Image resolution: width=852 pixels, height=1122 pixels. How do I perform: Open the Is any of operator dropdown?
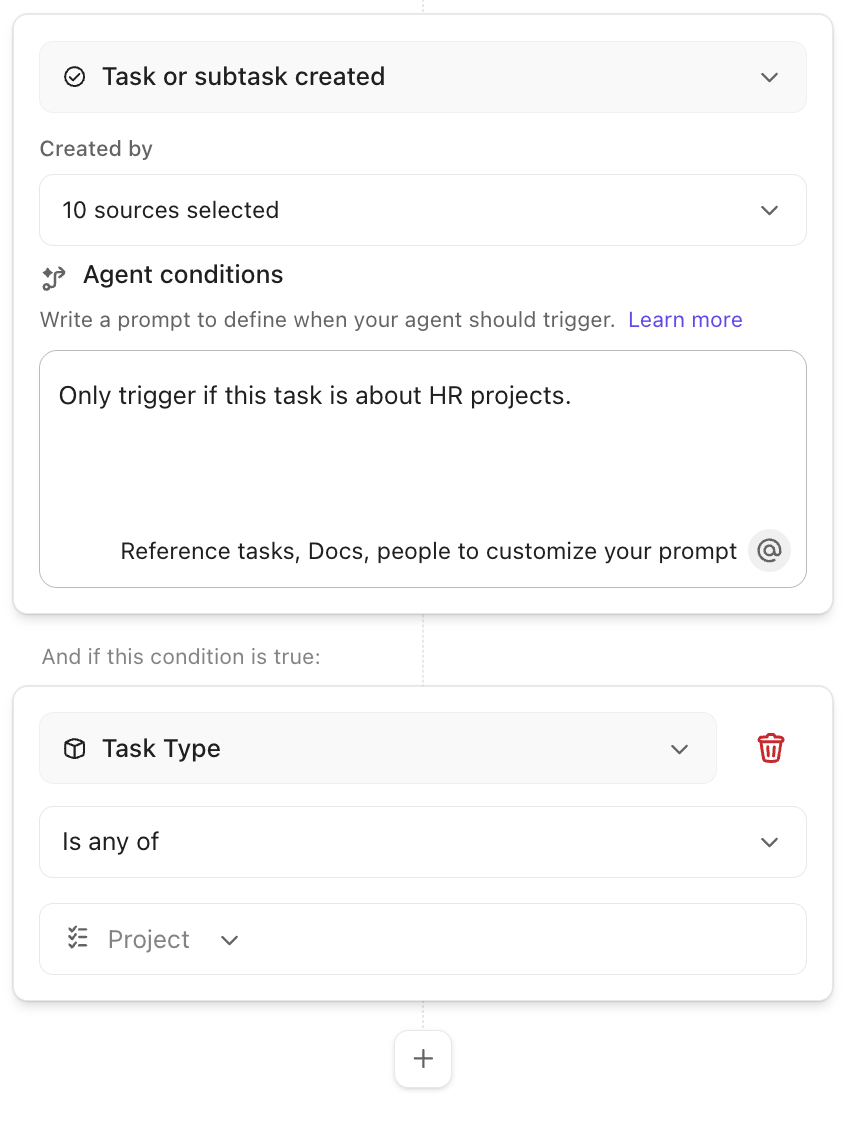click(768, 841)
